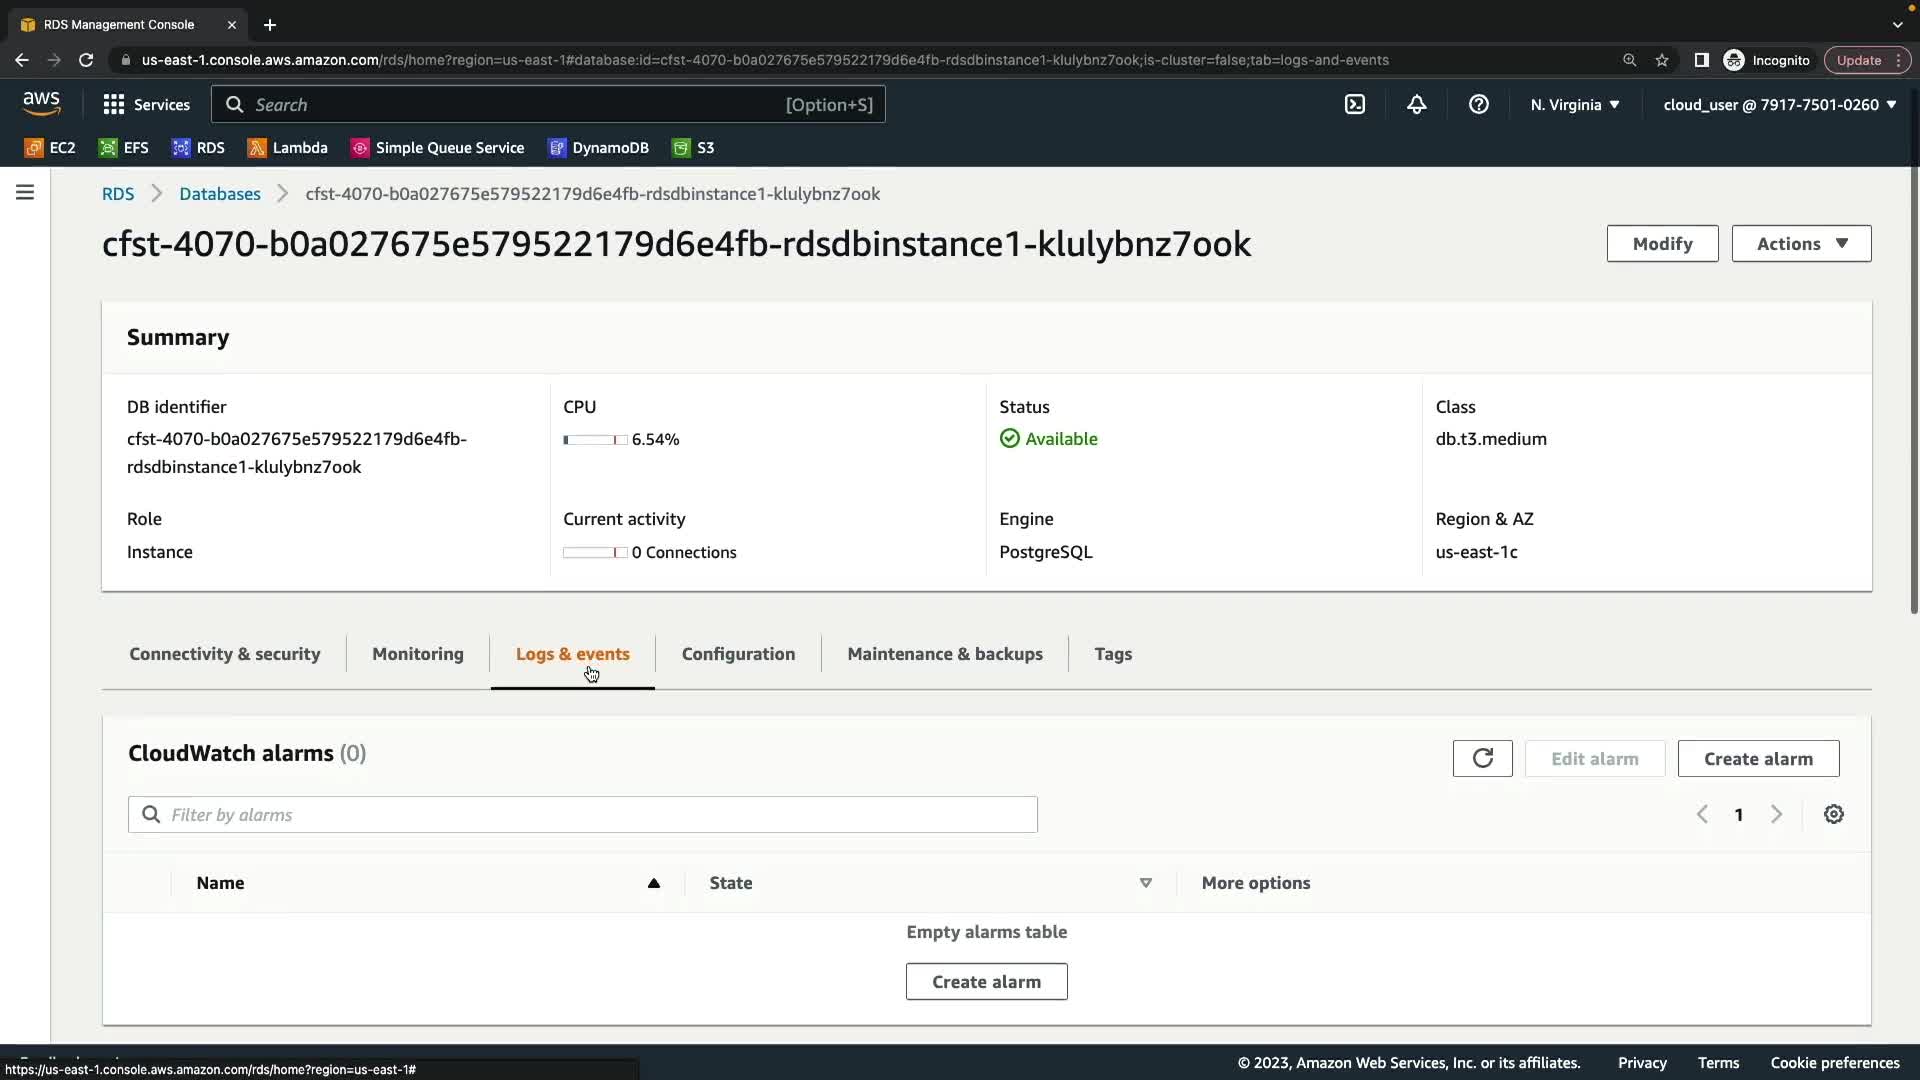Go to Databases breadcrumb link
The image size is (1920, 1080).
(x=220, y=194)
